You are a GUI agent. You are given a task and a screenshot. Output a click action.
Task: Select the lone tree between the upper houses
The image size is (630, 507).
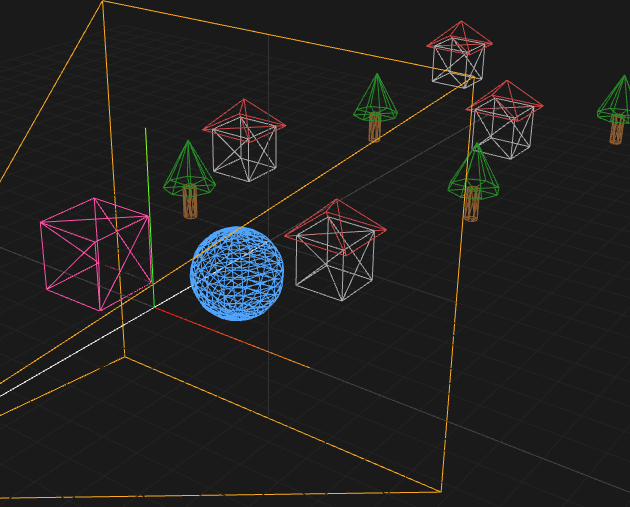pos(375,108)
